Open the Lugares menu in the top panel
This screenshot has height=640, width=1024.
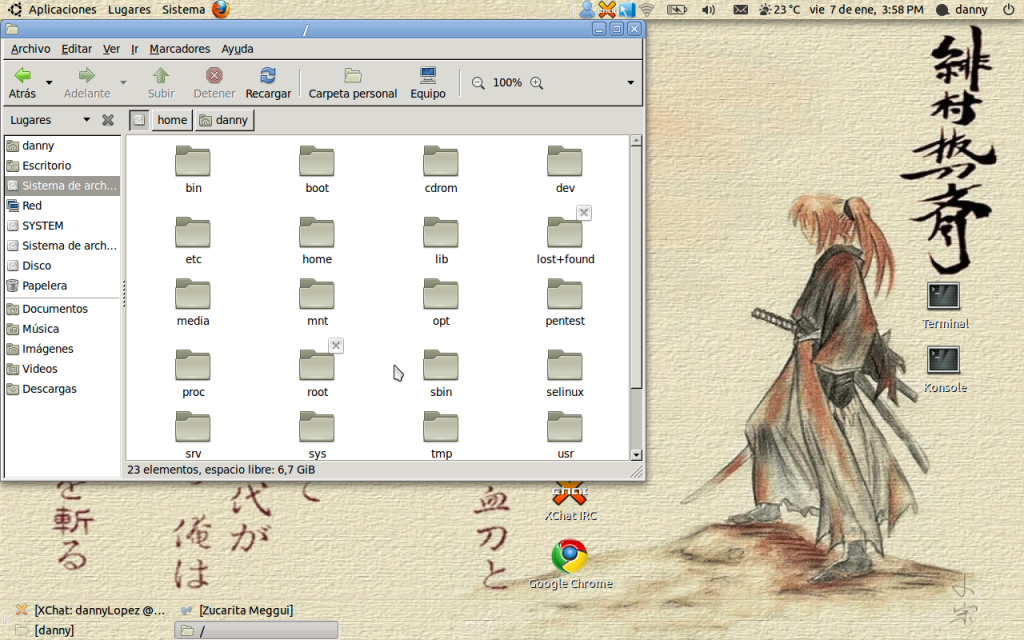(x=129, y=10)
